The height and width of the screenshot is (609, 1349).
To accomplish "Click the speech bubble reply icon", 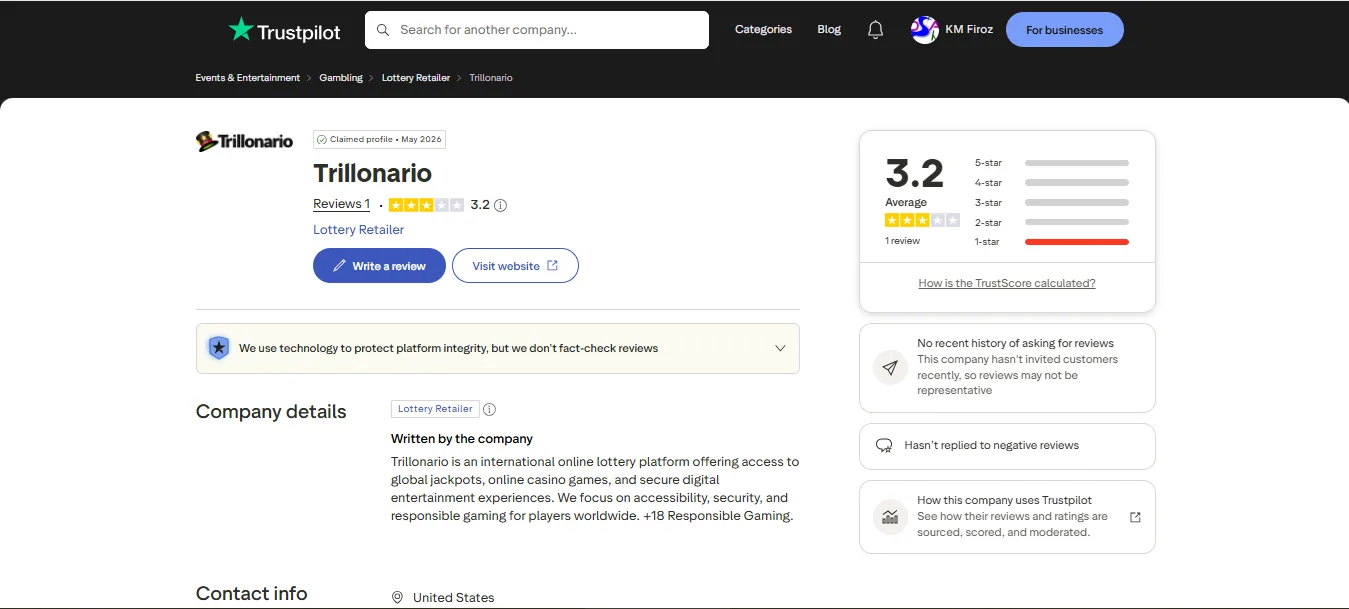I will click(x=884, y=446).
